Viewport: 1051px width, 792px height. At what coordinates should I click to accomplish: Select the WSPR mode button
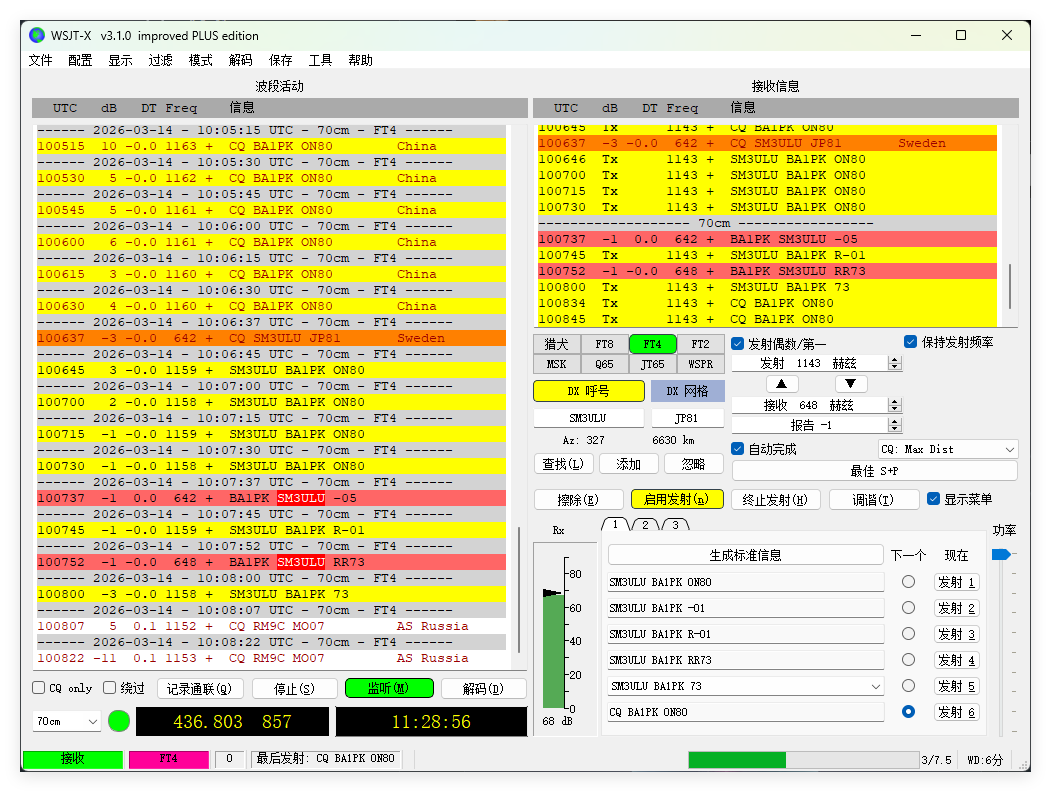click(x=700, y=364)
